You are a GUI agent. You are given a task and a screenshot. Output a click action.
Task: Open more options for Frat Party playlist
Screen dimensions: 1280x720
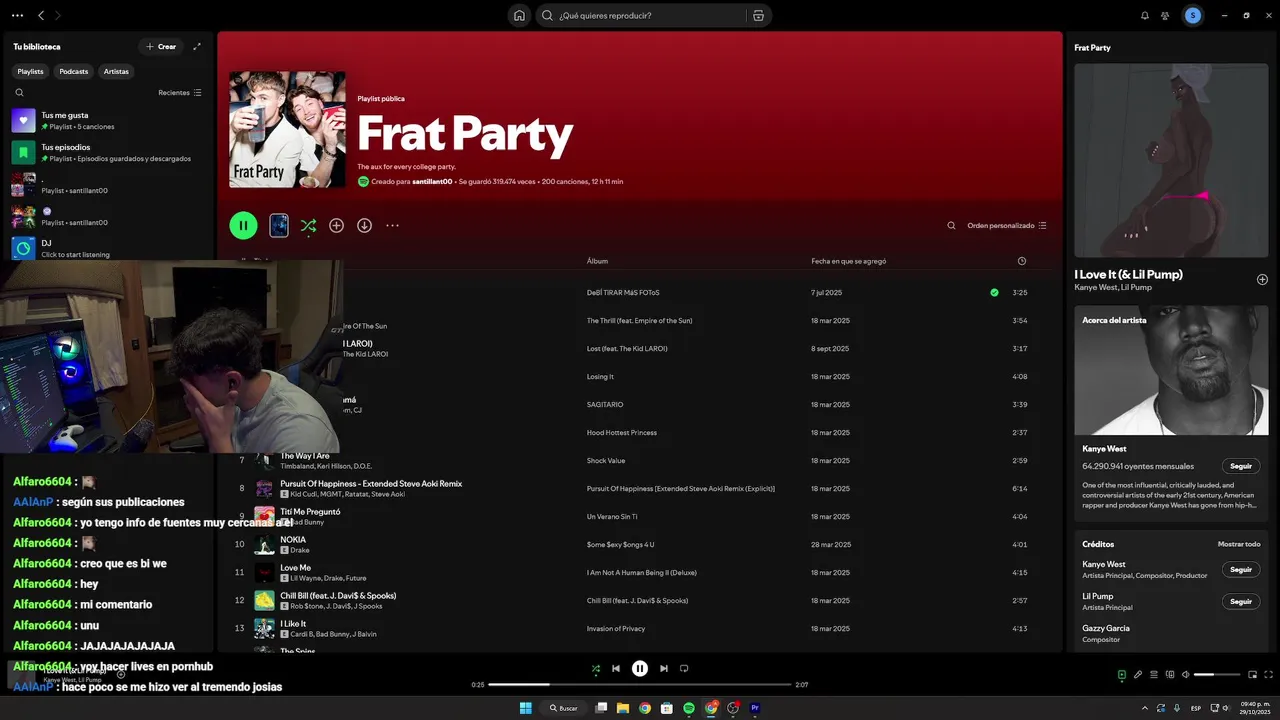click(x=392, y=225)
